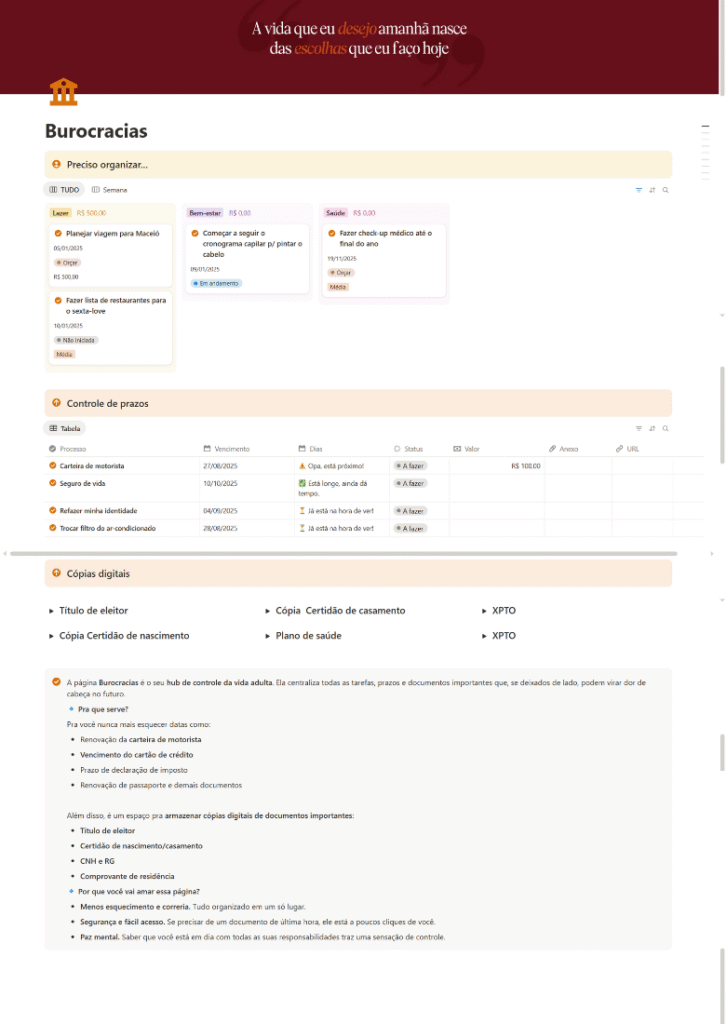This screenshot has width=726, height=1024.
Task: Click the Dias column calendar icon
Action: (302, 449)
